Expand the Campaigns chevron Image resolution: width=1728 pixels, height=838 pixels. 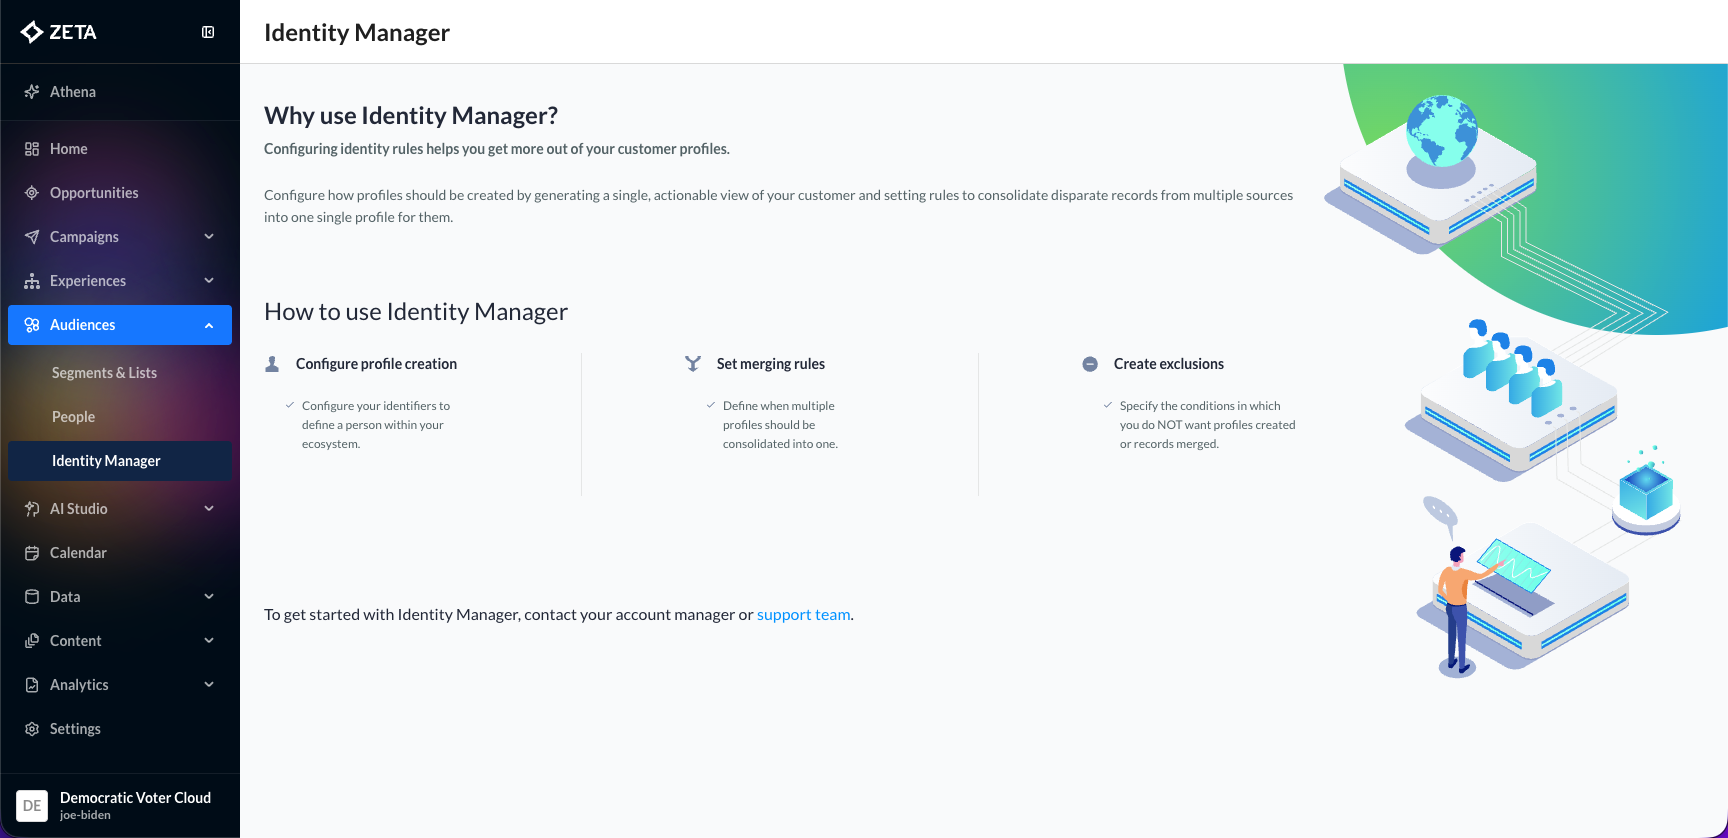click(209, 237)
